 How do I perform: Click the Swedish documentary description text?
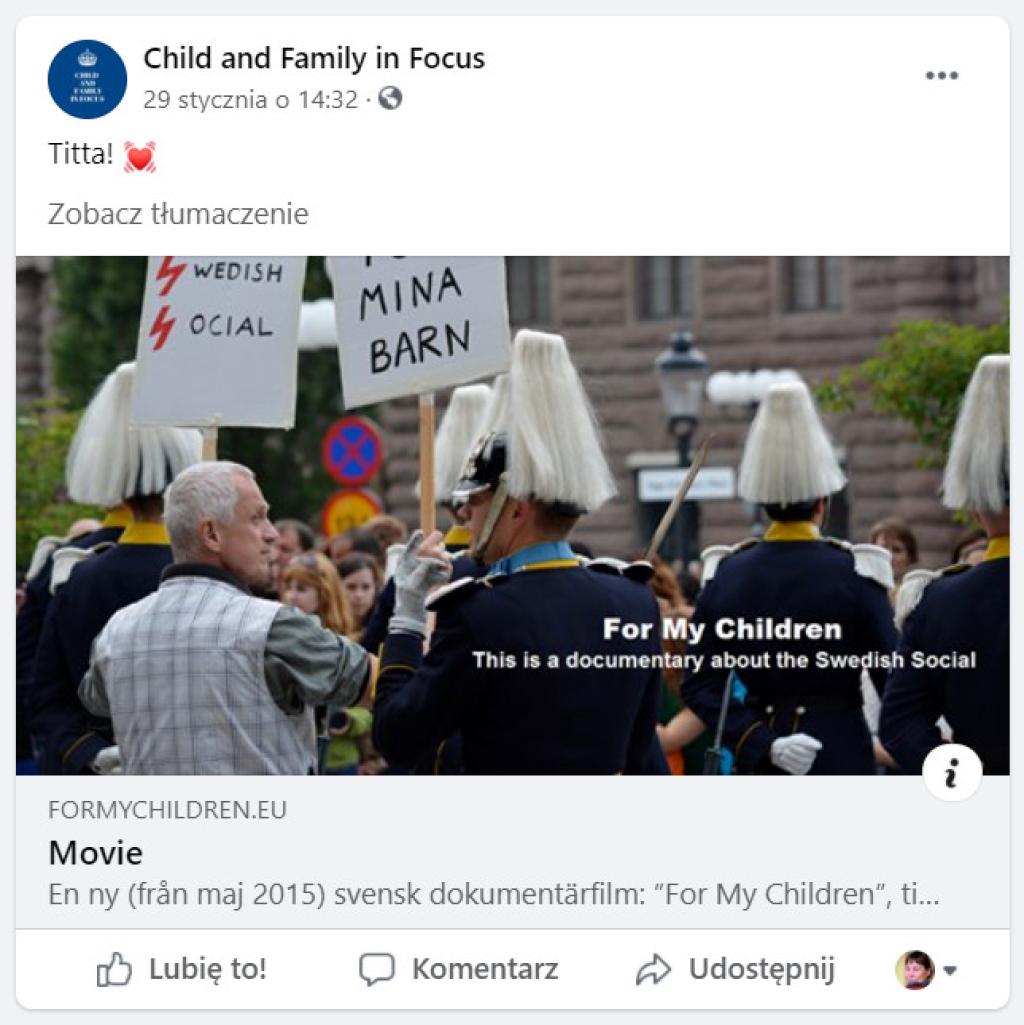pos(494,894)
